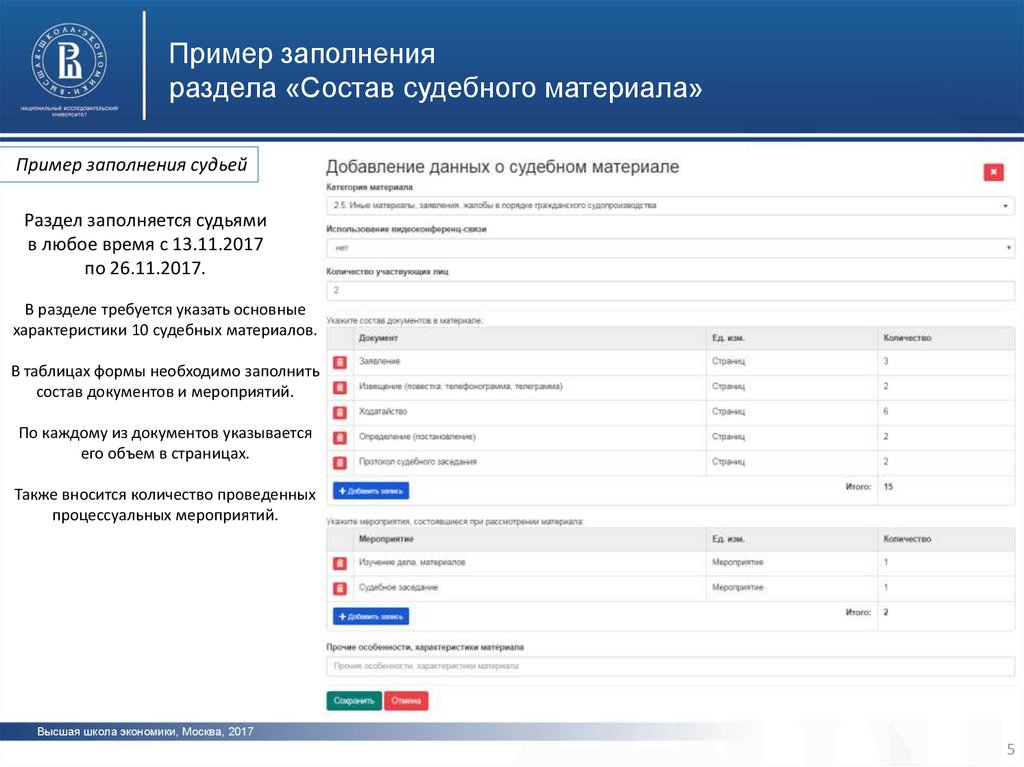The width and height of the screenshot is (1024, 767).
Task: Delete the Протокол судебного заседания row
Action: tap(339, 462)
